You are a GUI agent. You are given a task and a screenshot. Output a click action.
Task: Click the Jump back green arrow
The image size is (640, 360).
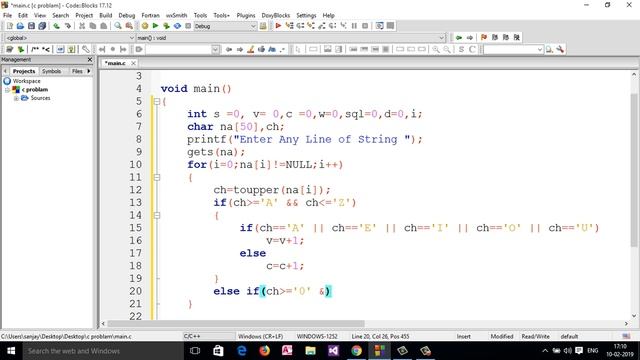point(459,38)
